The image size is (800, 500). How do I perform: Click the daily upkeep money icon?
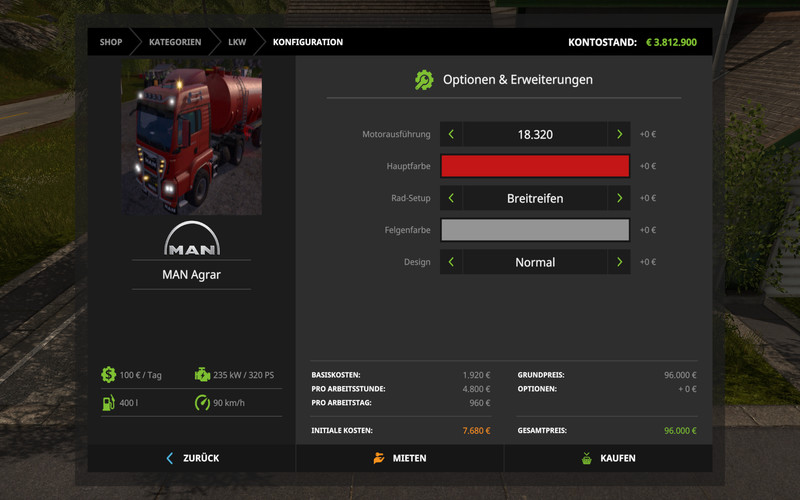click(108, 375)
